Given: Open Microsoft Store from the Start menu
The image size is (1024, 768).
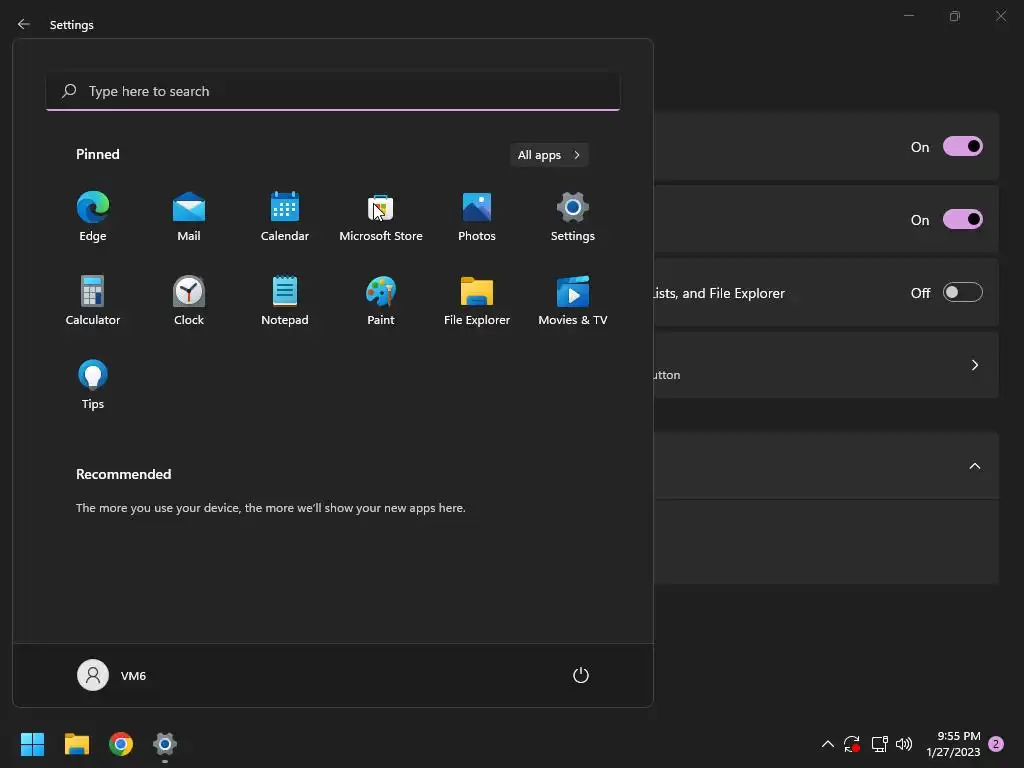Looking at the screenshot, I should click(x=381, y=217).
